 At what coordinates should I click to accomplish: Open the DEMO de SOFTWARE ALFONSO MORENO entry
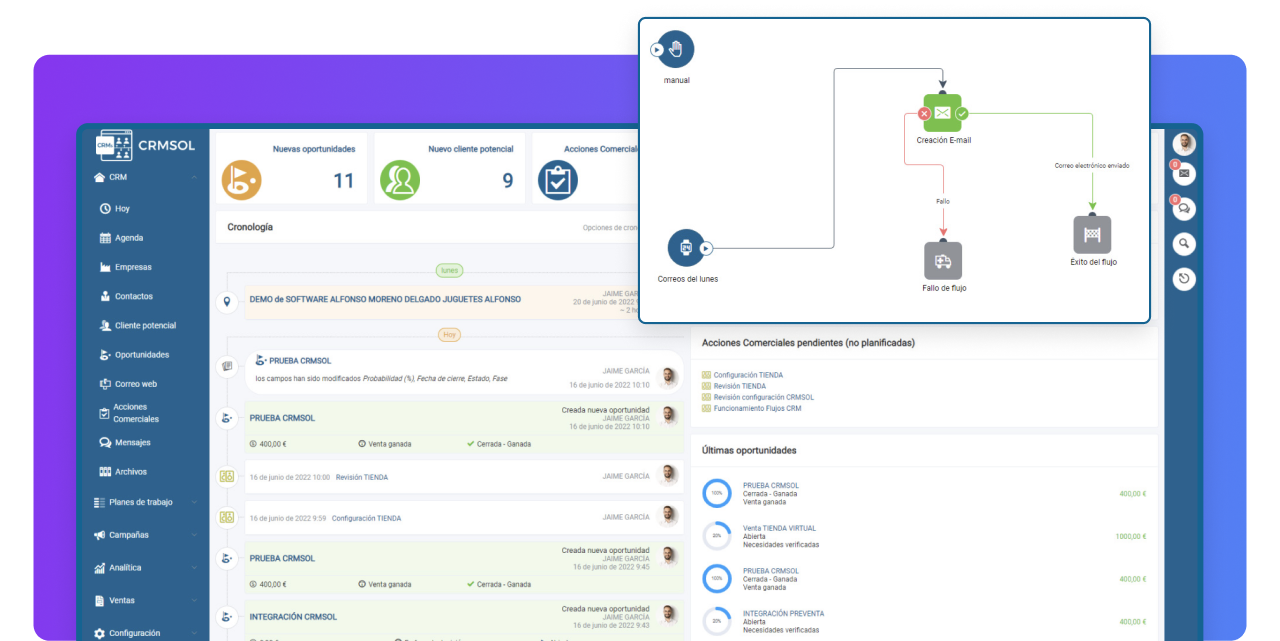click(x=385, y=299)
